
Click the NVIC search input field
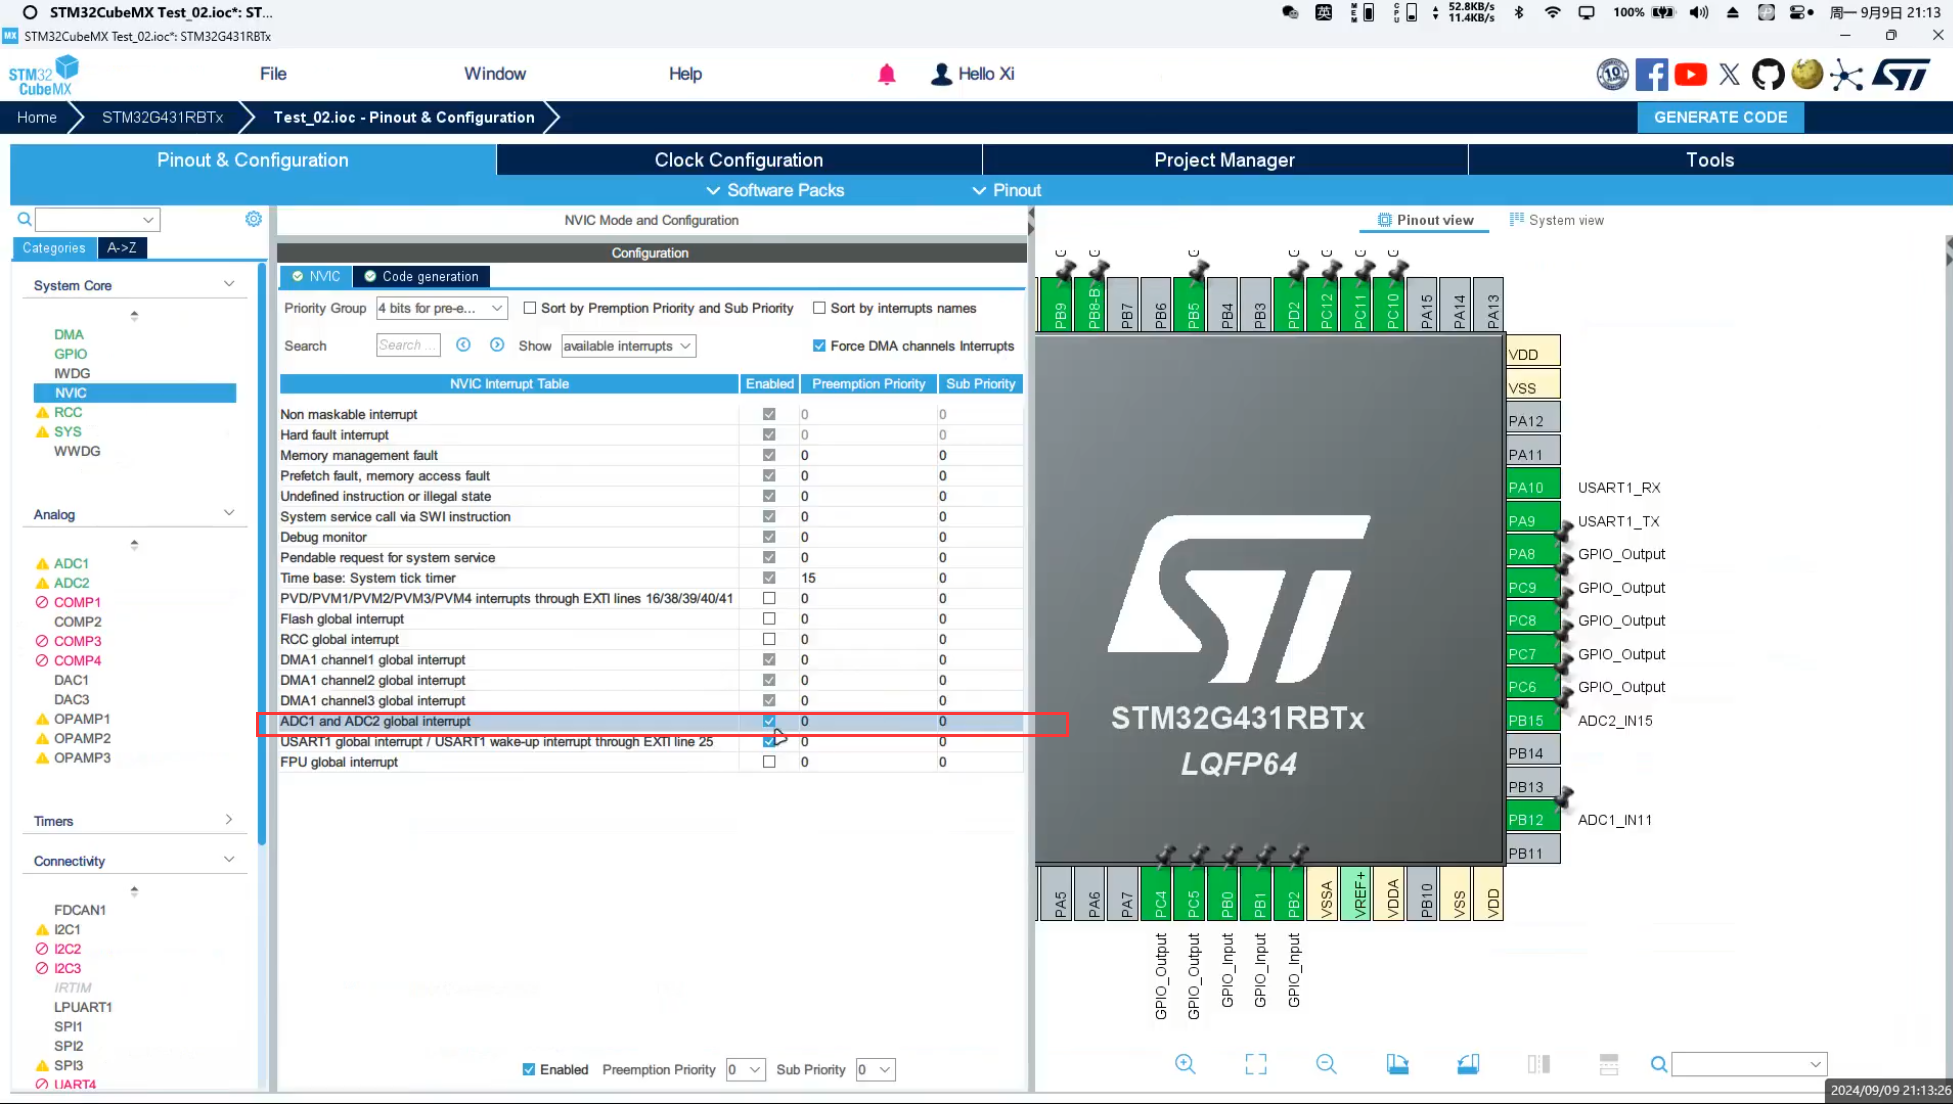[x=407, y=345]
